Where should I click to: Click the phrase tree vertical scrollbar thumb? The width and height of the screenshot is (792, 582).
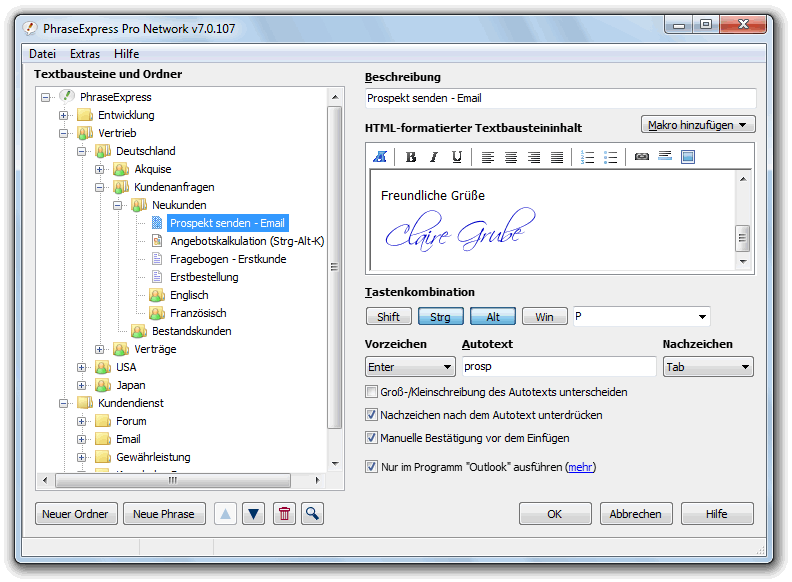pyautogui.click(x=334, y=267)
